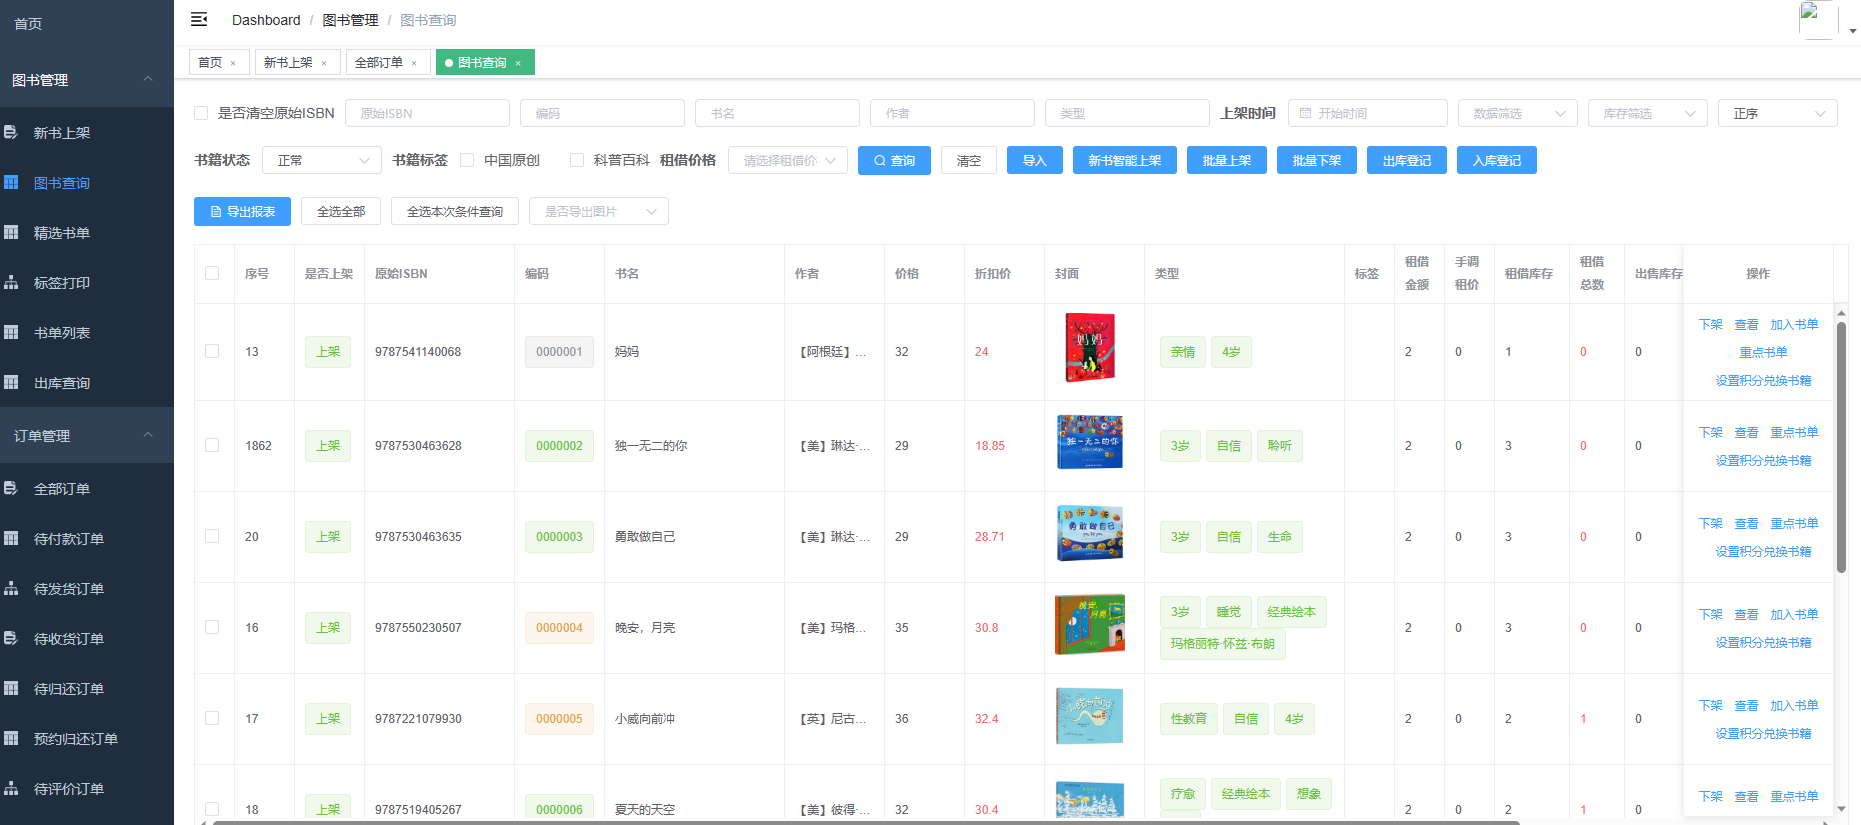Click the 入库登记 button
Screen dimensions: 1861x825
[1497, 160]
